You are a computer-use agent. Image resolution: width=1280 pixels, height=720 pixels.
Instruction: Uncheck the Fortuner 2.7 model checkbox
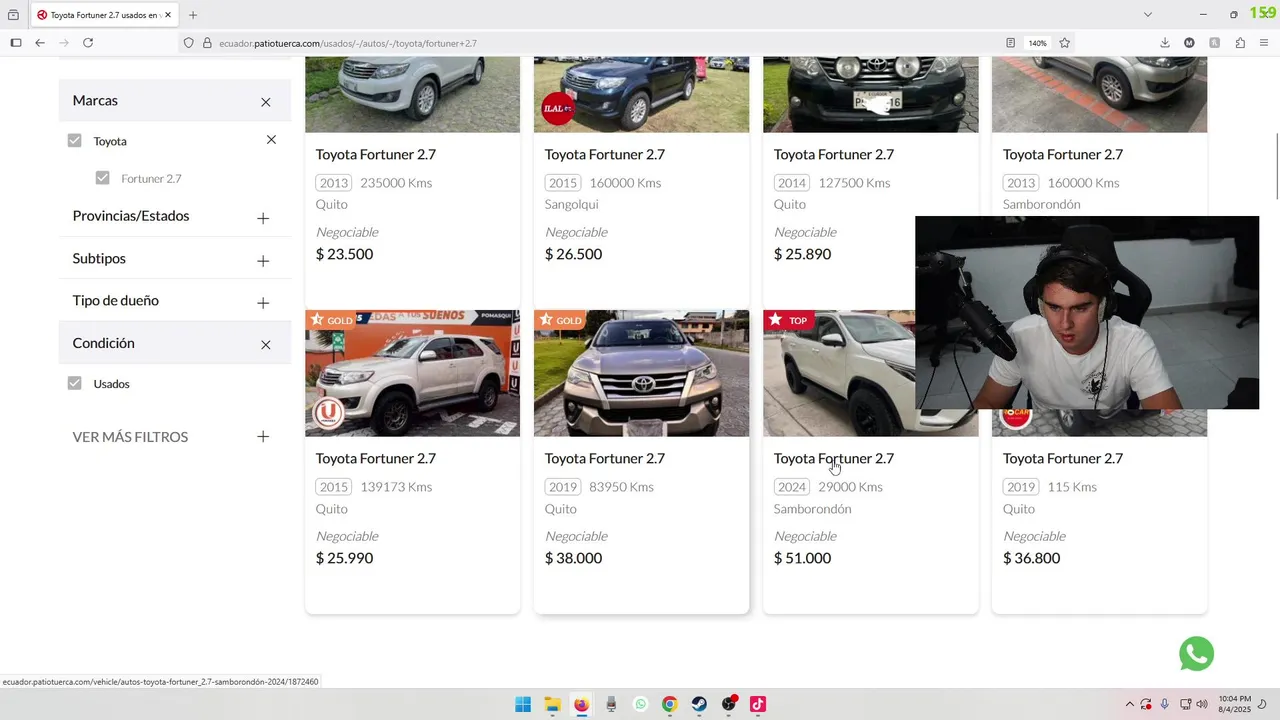click(x=102, y=178)
